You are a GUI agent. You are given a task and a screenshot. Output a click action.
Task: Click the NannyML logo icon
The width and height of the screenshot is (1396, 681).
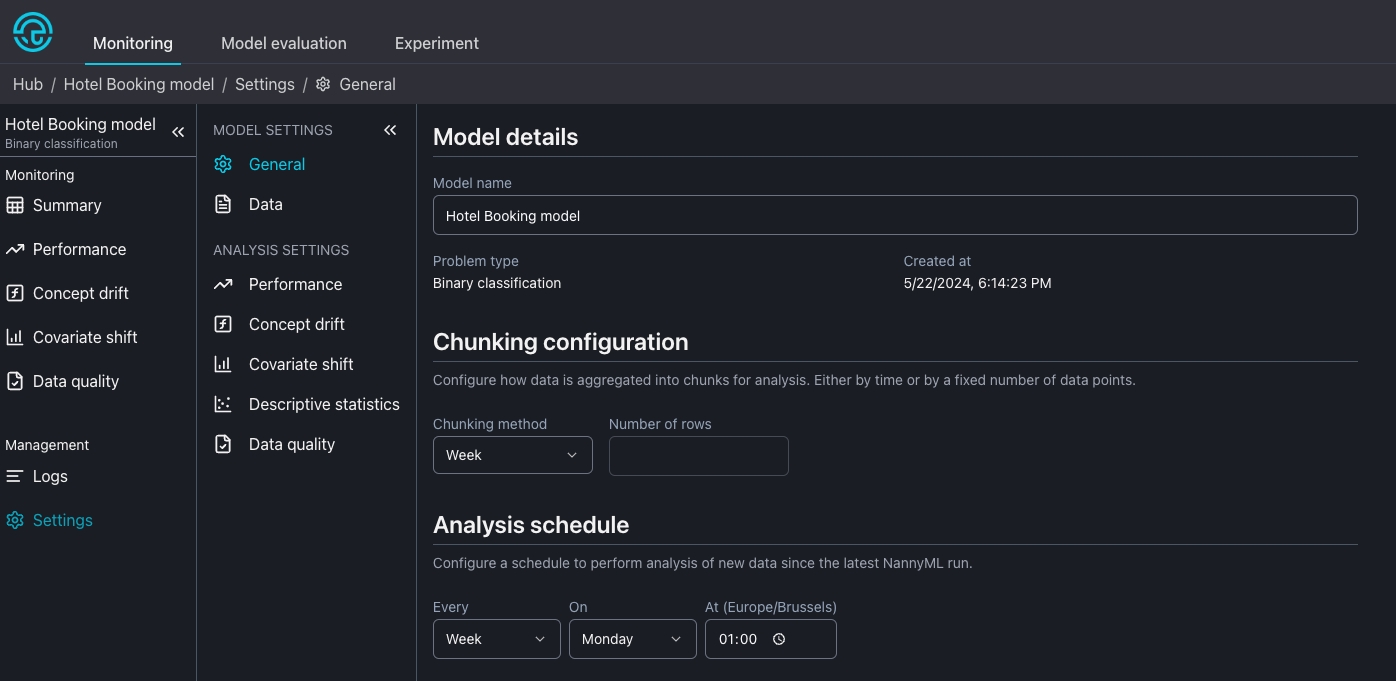tap(32, 32)
